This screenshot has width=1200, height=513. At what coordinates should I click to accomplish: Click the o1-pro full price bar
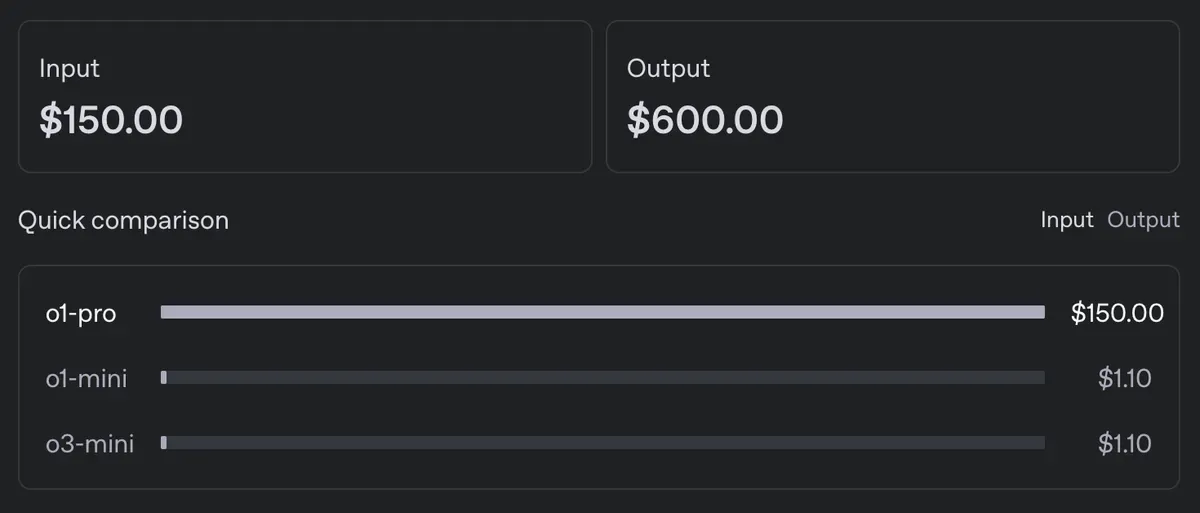click(603, 313)
